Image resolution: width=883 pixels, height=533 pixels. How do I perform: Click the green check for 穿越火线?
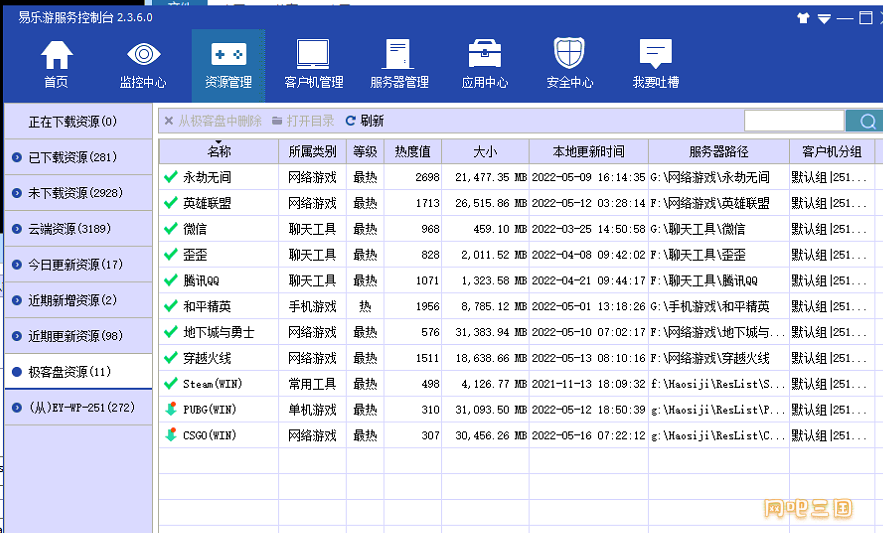point(171,358)
